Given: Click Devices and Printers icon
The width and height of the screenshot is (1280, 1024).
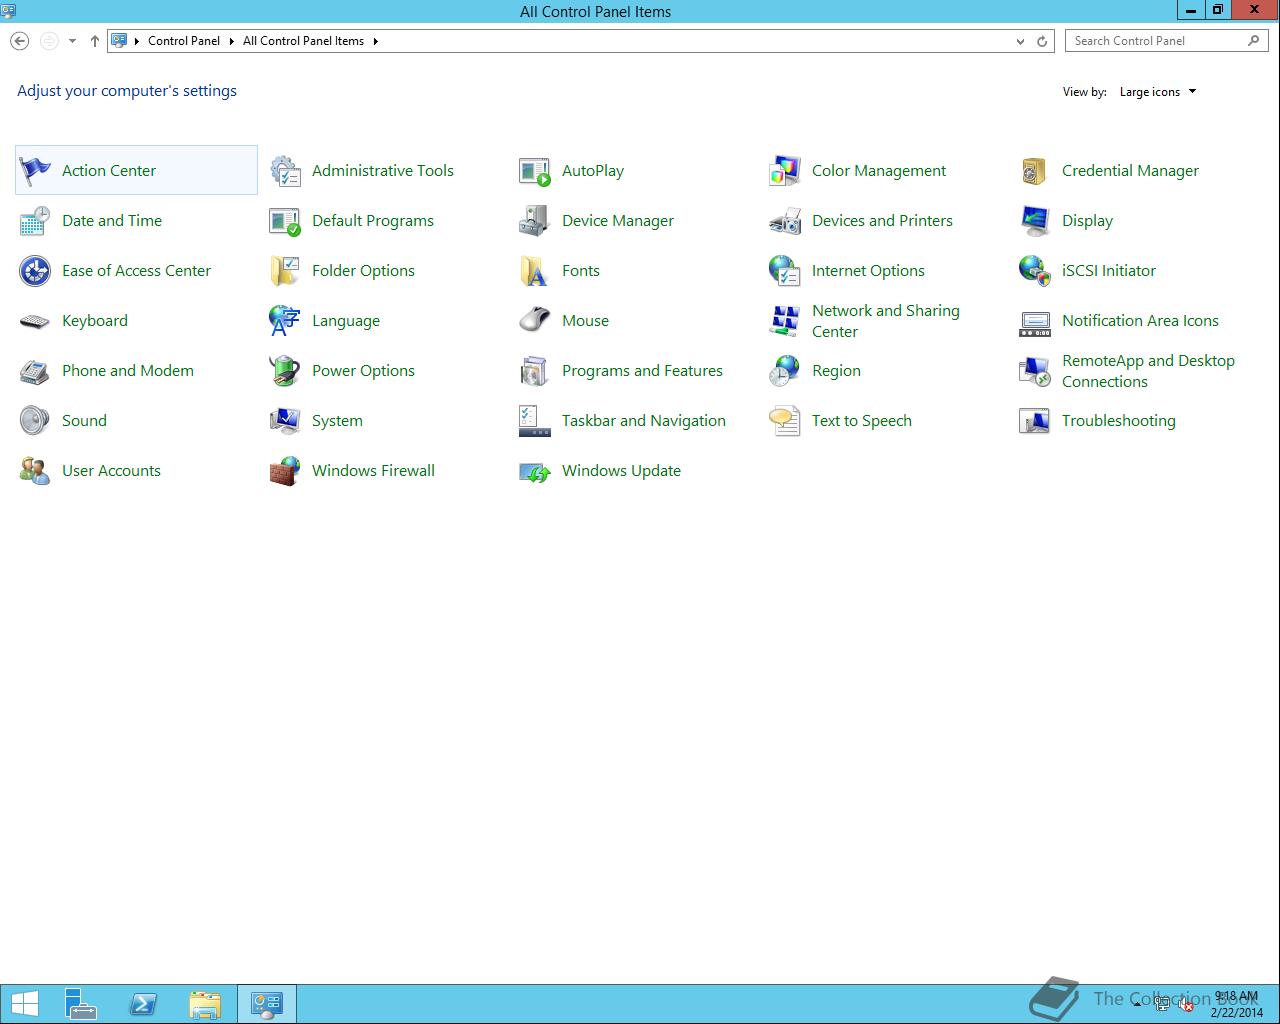Looking at the screenshot, I should [x=785, y=221].
